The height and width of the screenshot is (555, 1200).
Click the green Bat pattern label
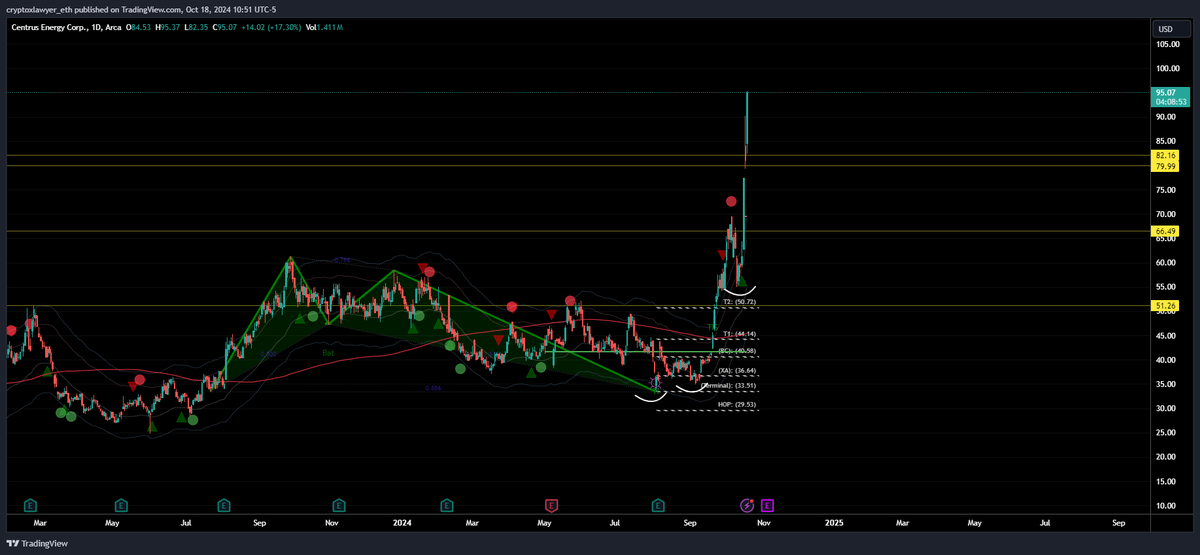tap(328, 353)
